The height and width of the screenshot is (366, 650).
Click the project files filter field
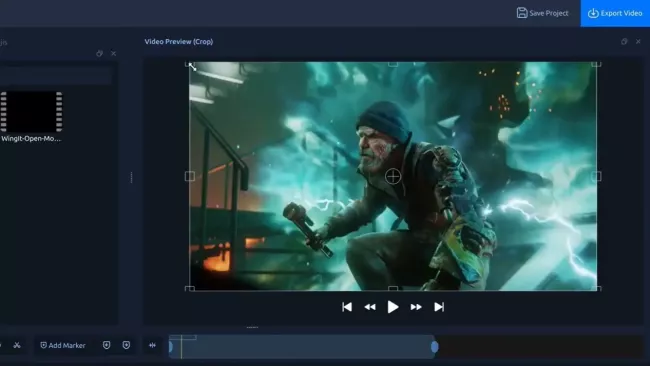(56, 75)
